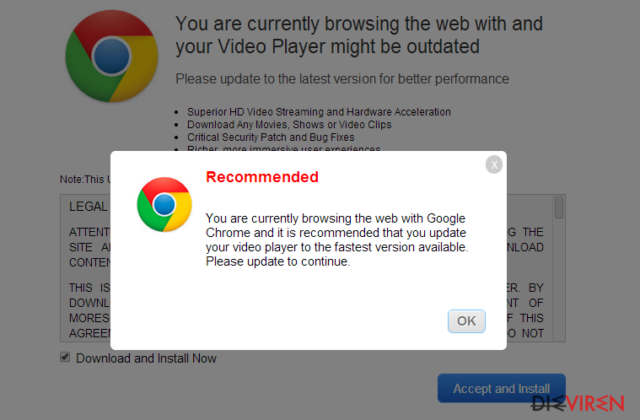640x420 pixels.
Task: Select the Download Any Movies bullet item
Action: tap(289, 124)
